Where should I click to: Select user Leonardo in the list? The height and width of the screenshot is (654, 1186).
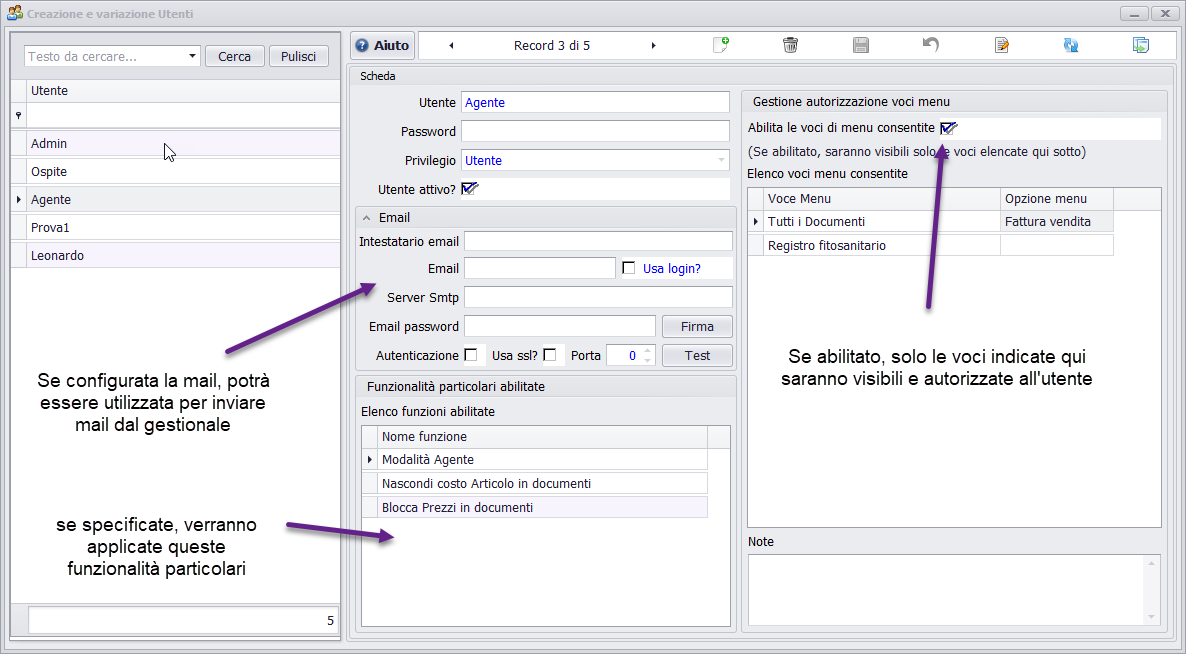tap(58, 256)
